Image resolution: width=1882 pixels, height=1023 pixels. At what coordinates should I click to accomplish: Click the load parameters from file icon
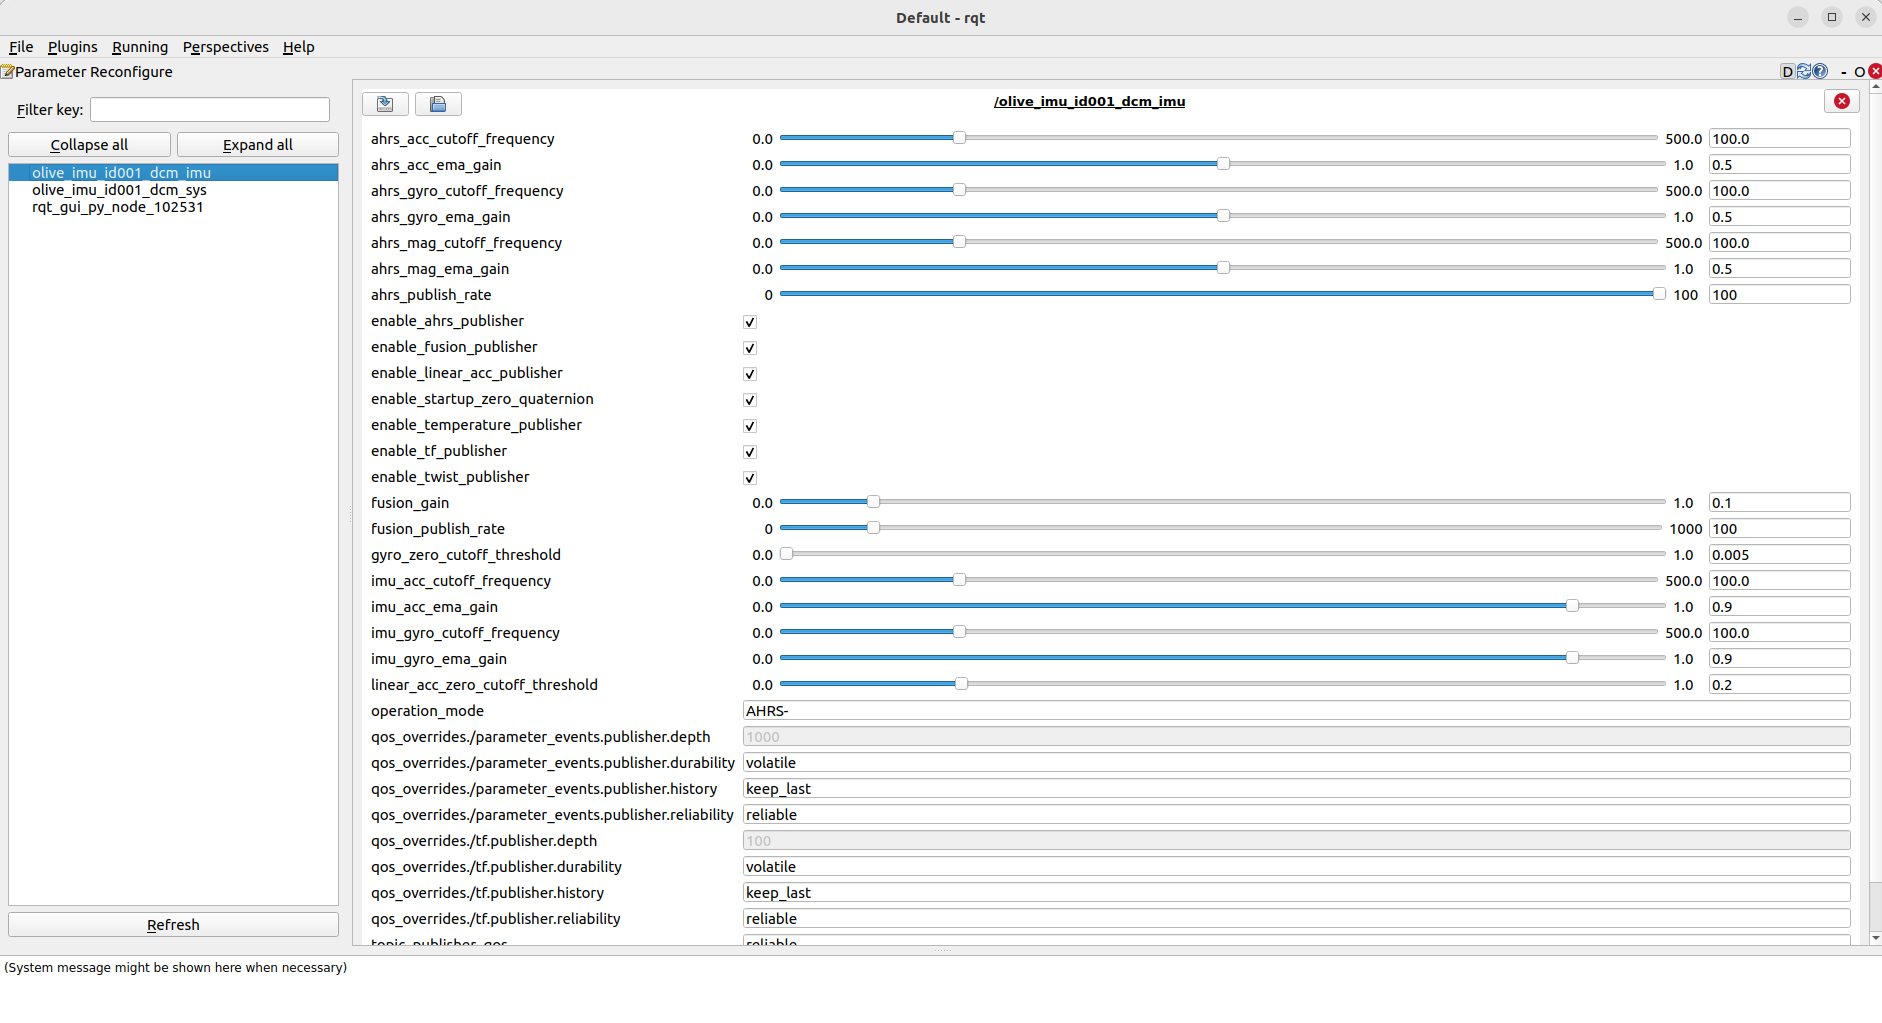[x=438, y=104]
